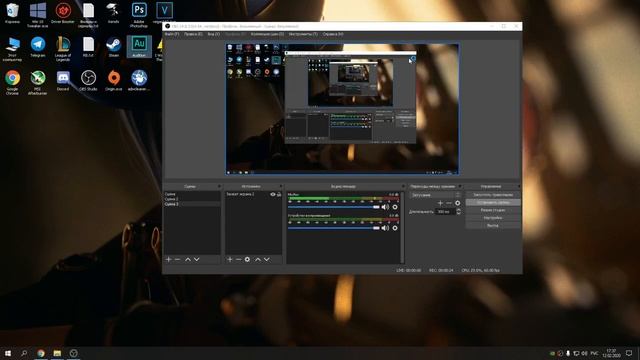Open desktop audio device settings gear

click(395, 228)
